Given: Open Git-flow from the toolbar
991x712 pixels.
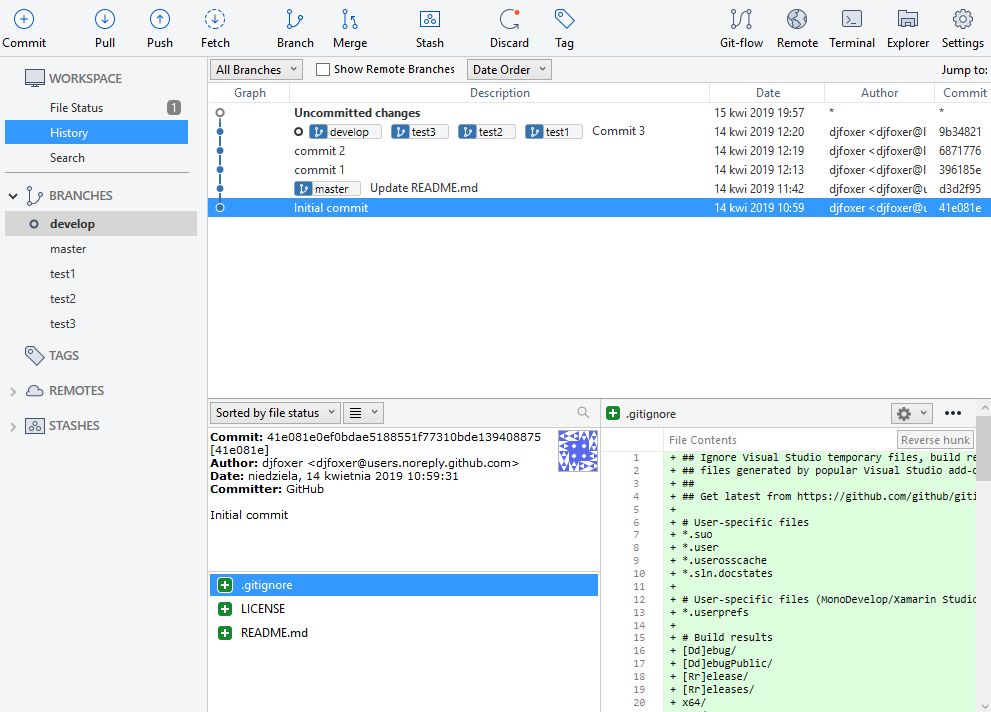Looking at the screenshot, I should [x=741, y=20].
